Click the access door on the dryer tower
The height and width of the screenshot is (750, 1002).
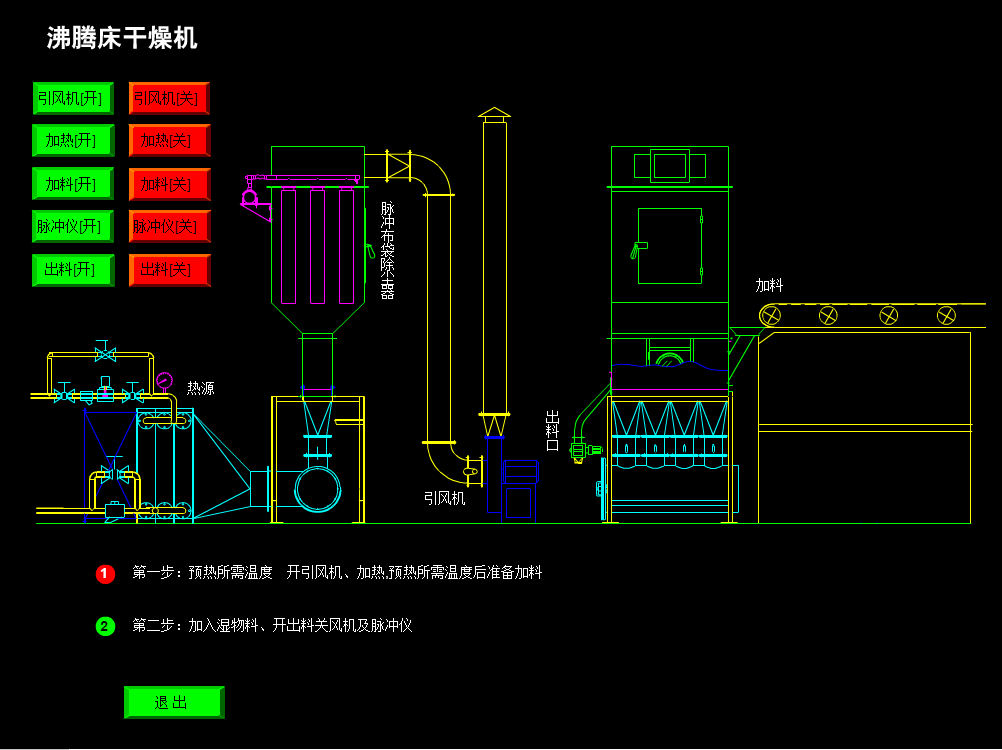669,246
